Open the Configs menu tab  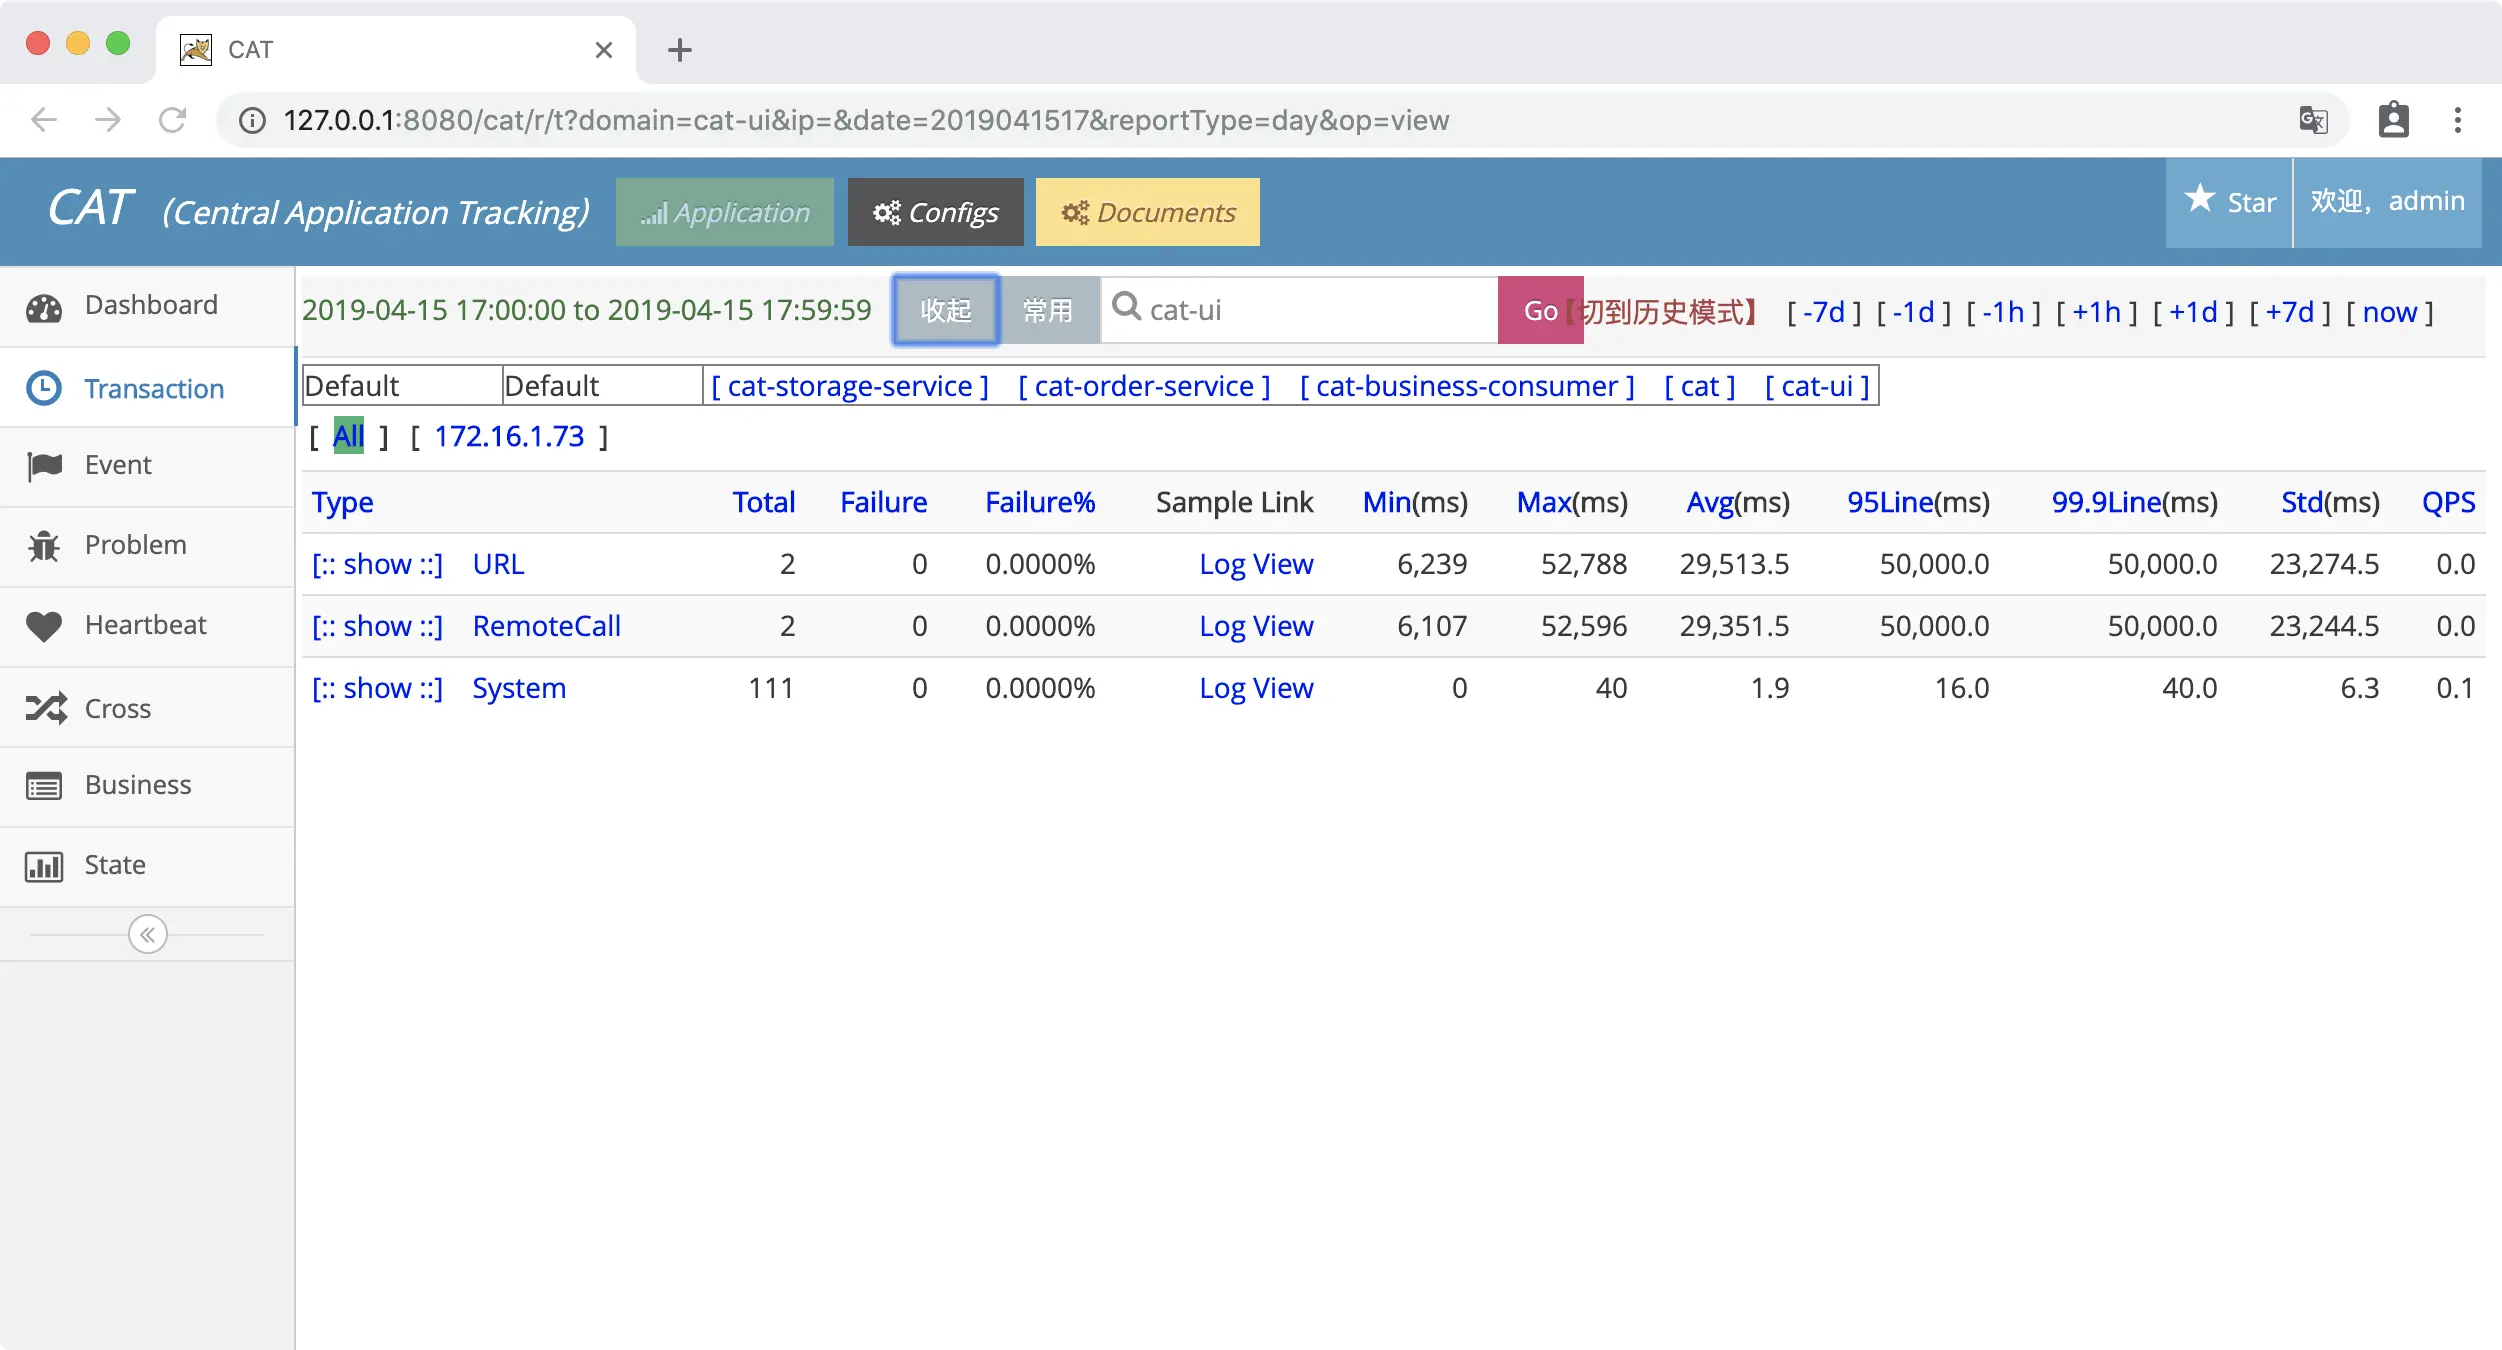(x=935, y=212)
